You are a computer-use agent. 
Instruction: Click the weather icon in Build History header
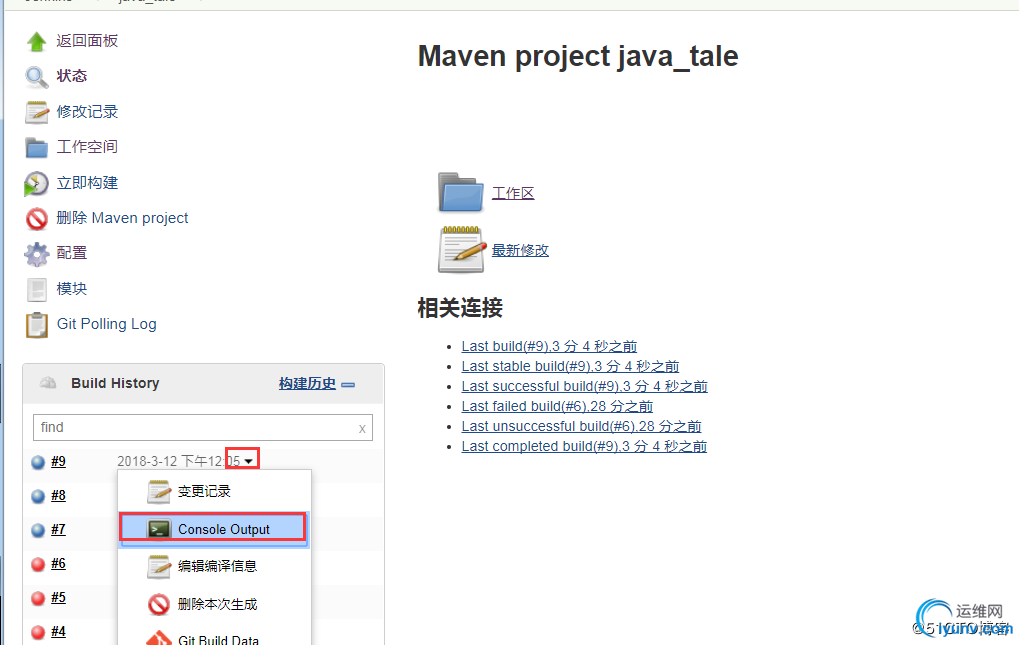pyautogui.click(x=48, y=383)
